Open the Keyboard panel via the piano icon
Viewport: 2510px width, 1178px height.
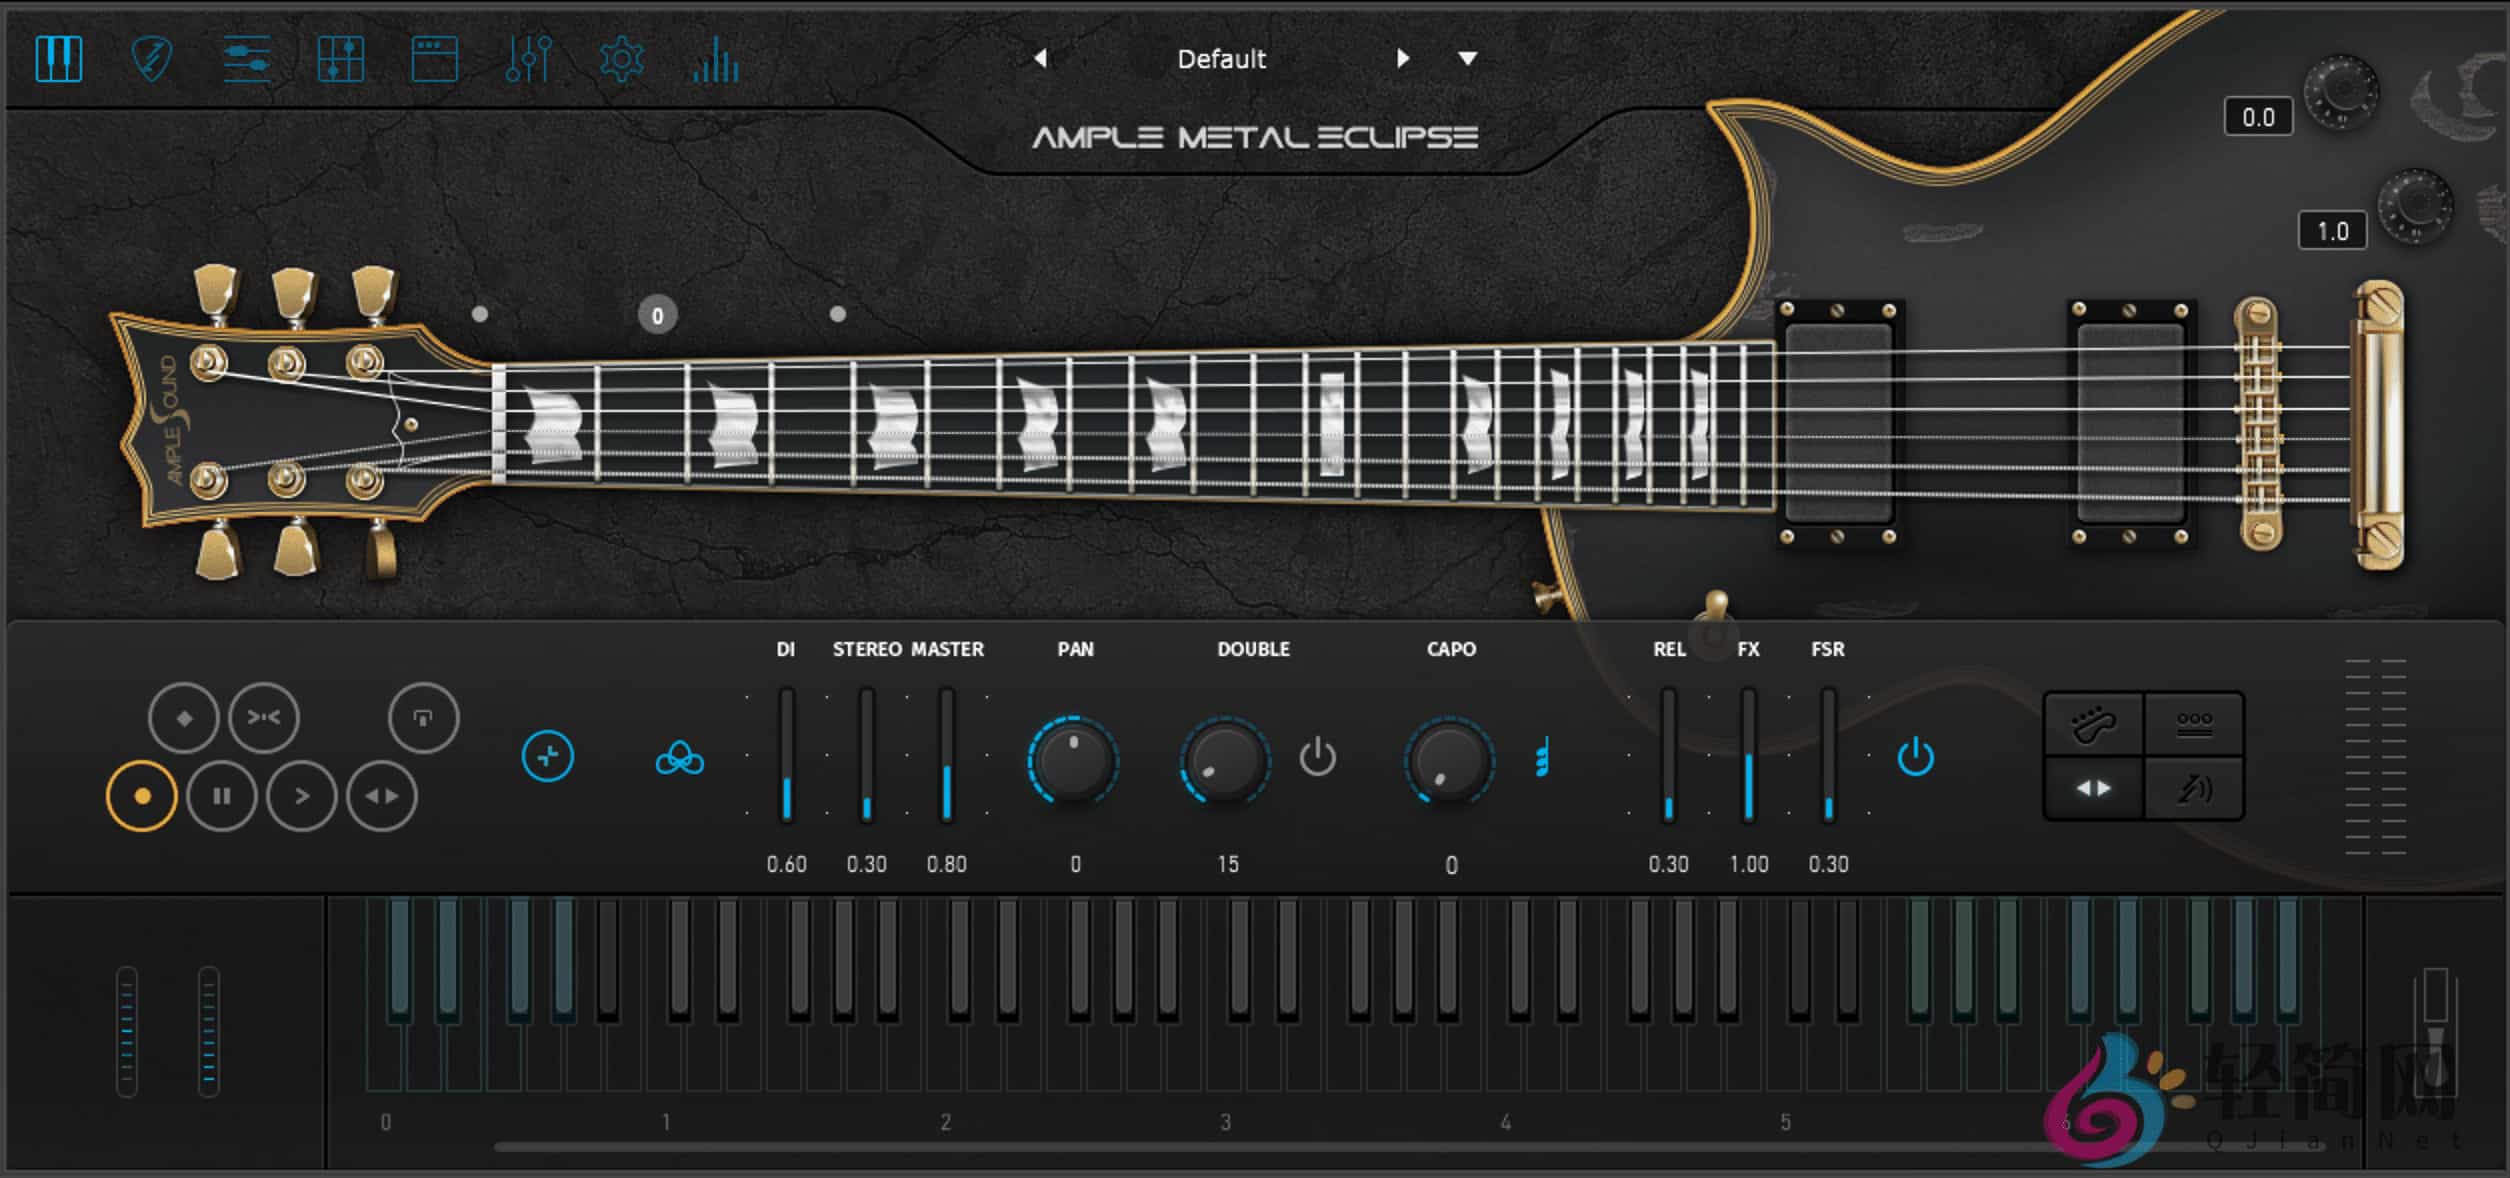[x=60, y=60]
